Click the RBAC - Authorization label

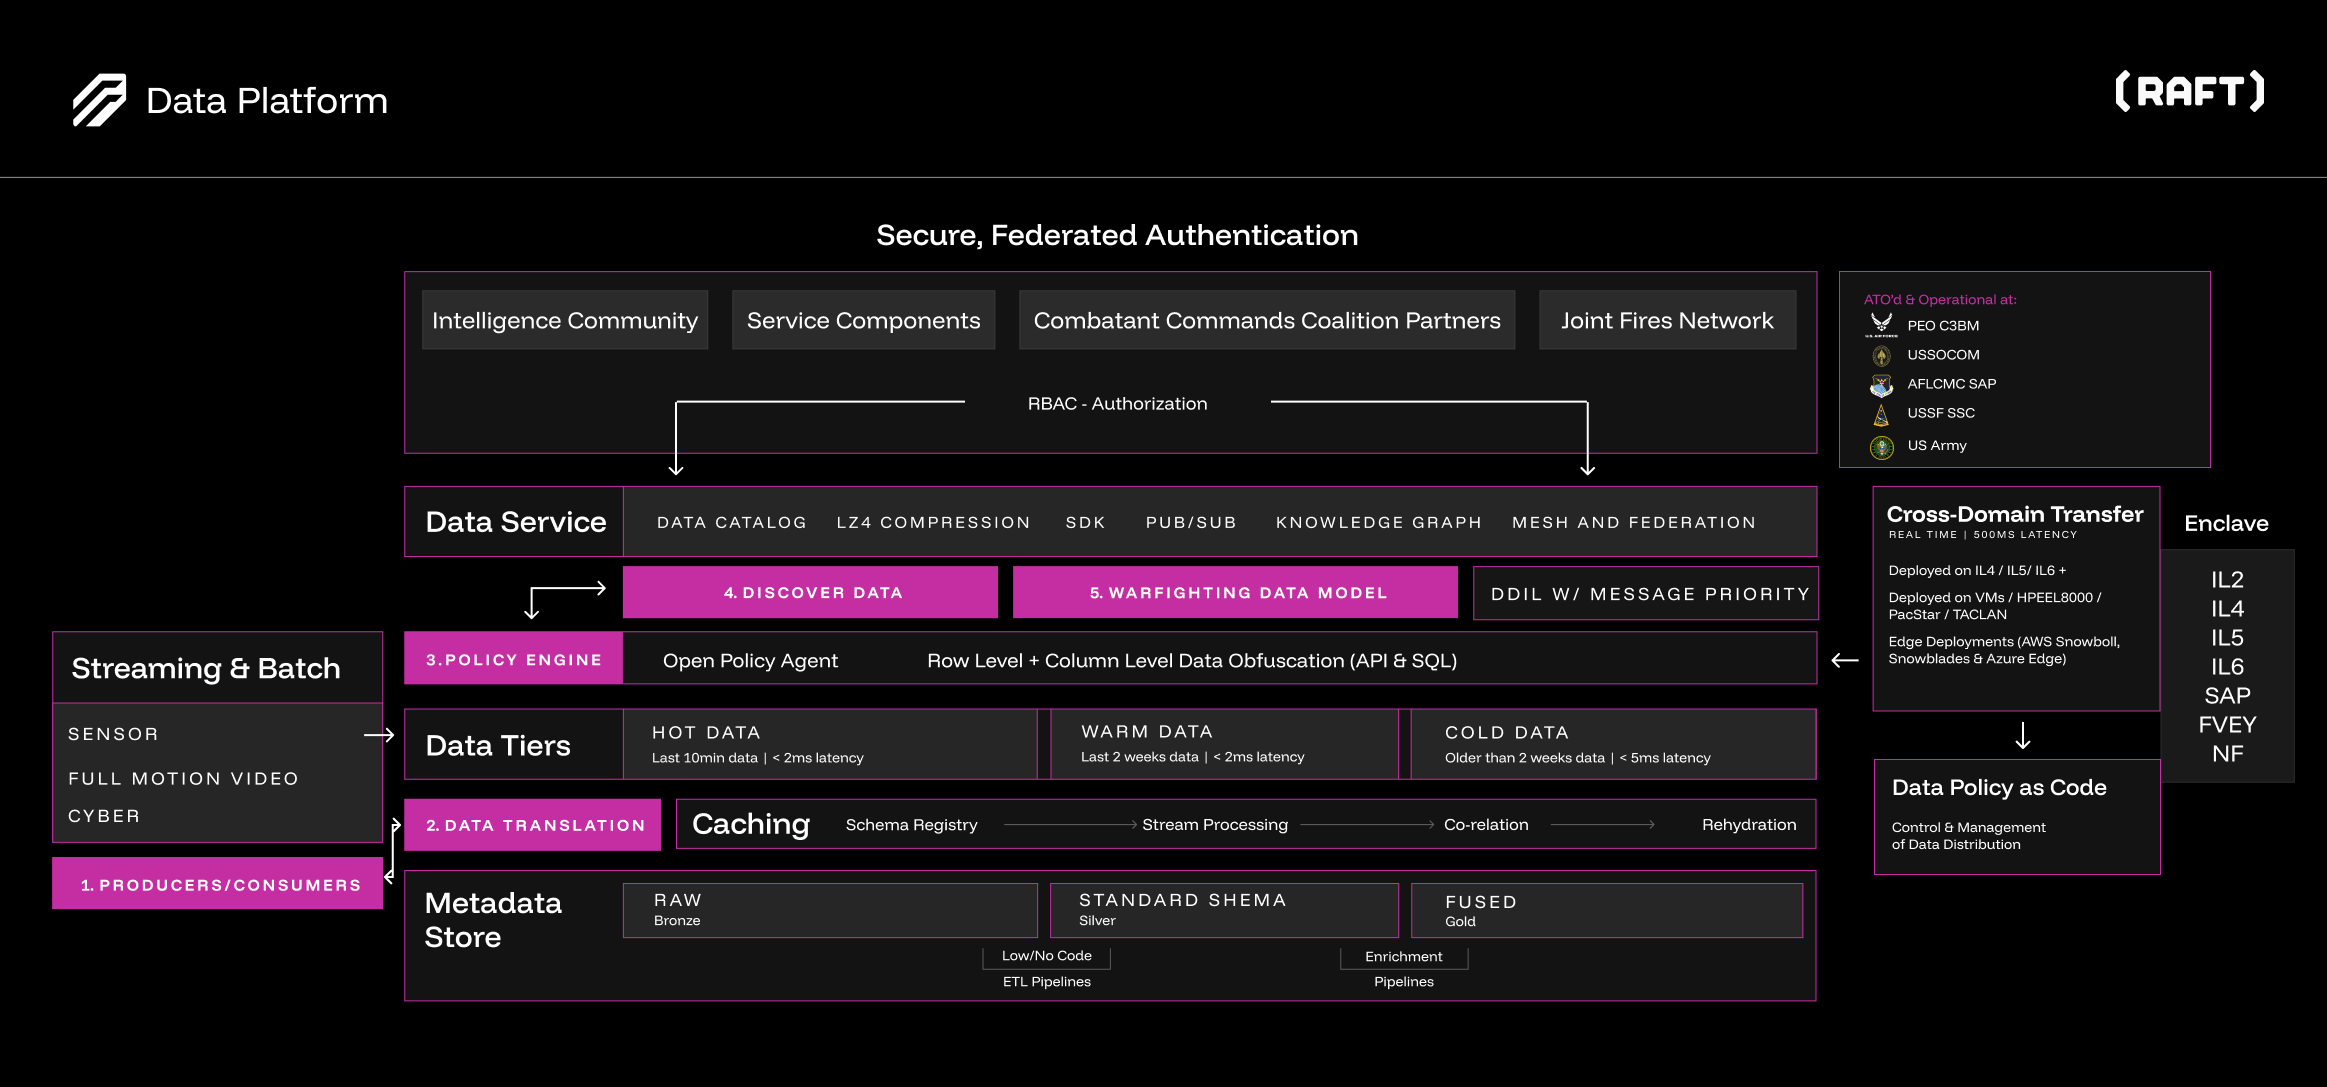tap(1117, 403)
